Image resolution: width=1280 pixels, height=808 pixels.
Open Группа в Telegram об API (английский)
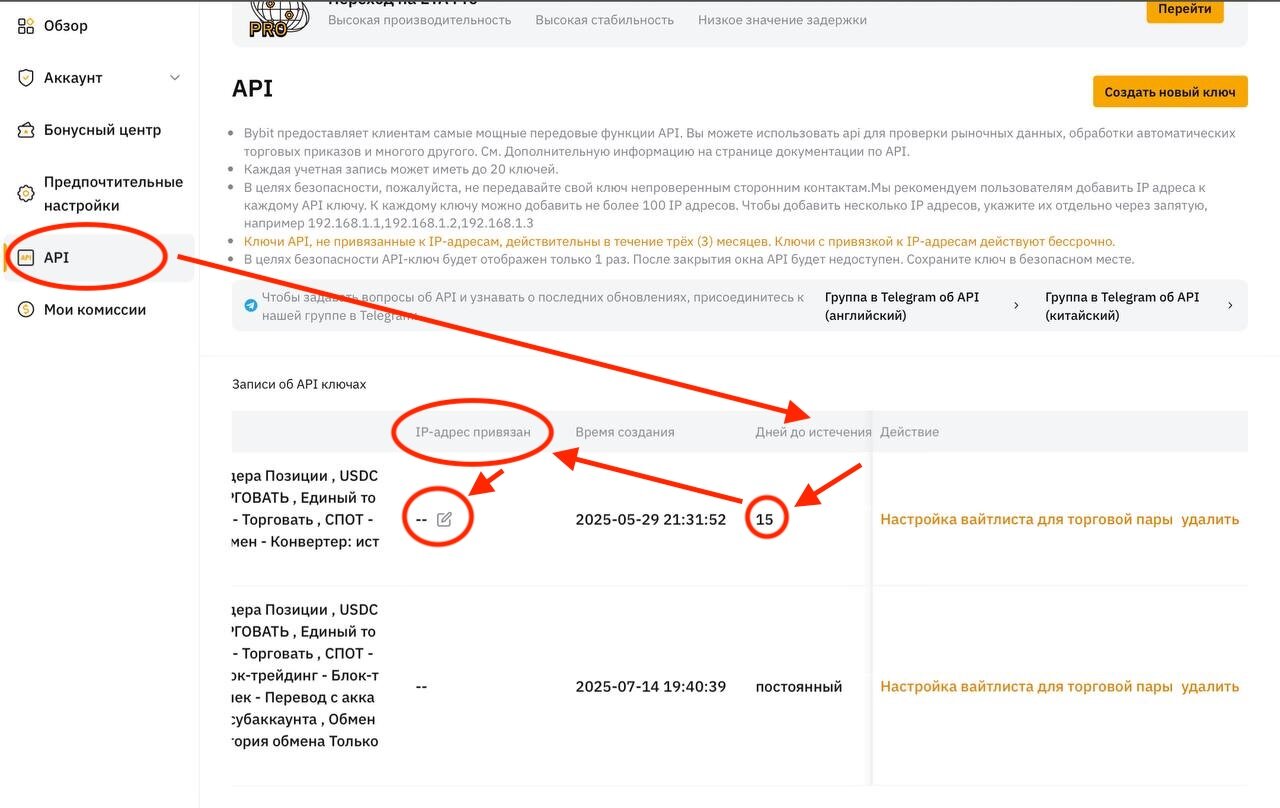point(902,306)
